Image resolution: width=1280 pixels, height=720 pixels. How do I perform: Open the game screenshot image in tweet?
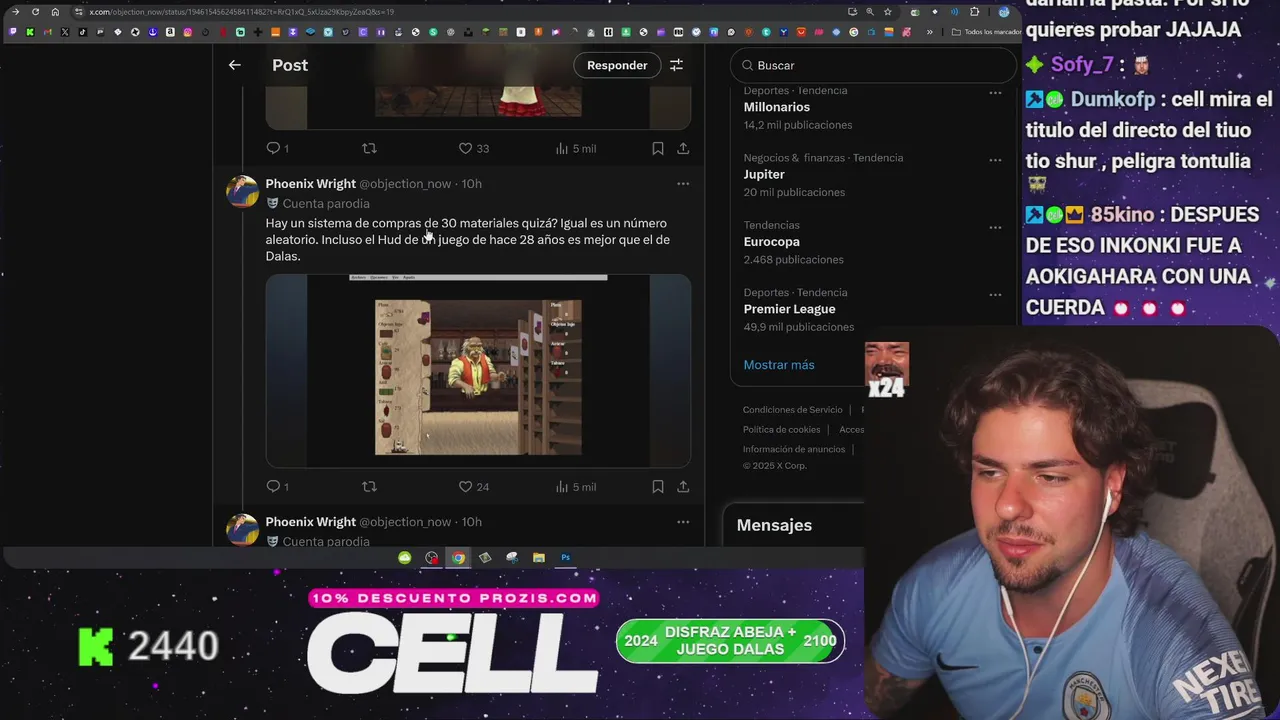[478, 370]
